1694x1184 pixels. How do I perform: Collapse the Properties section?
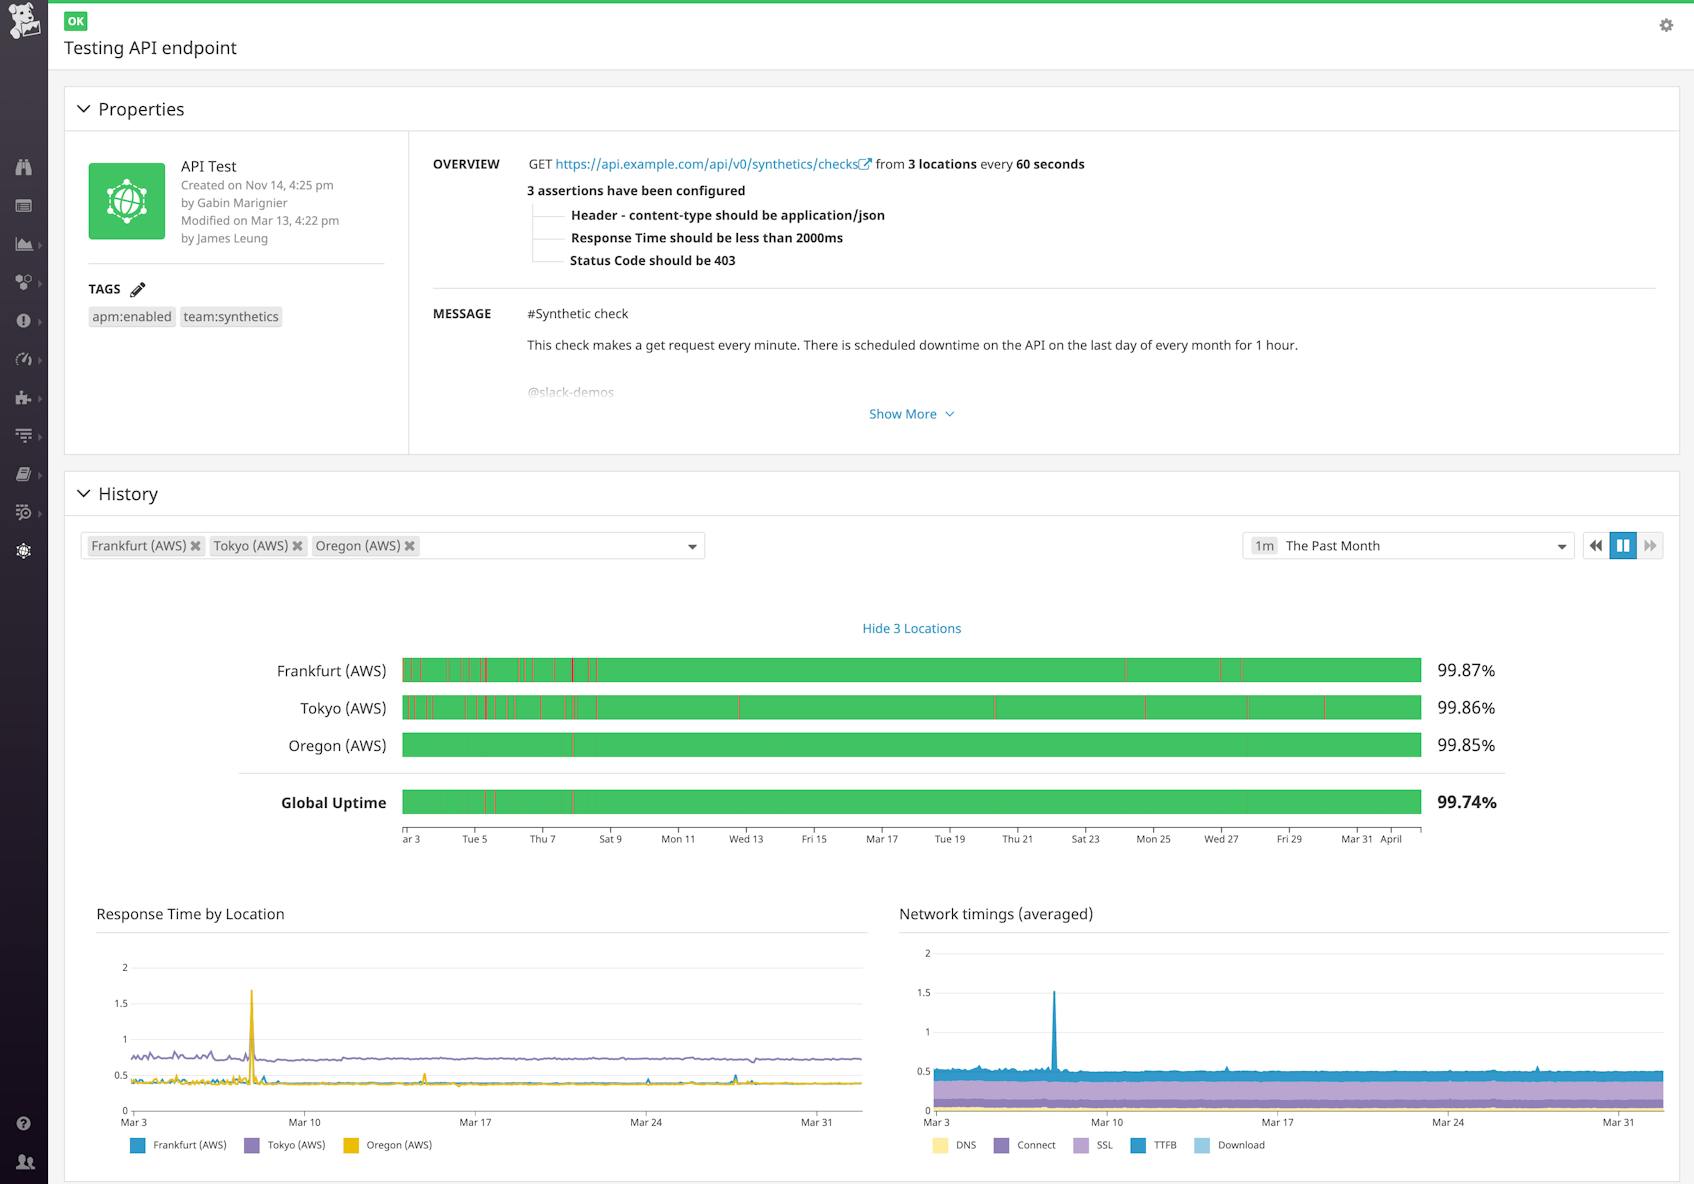pyautogui.click(x=84, y=109)
